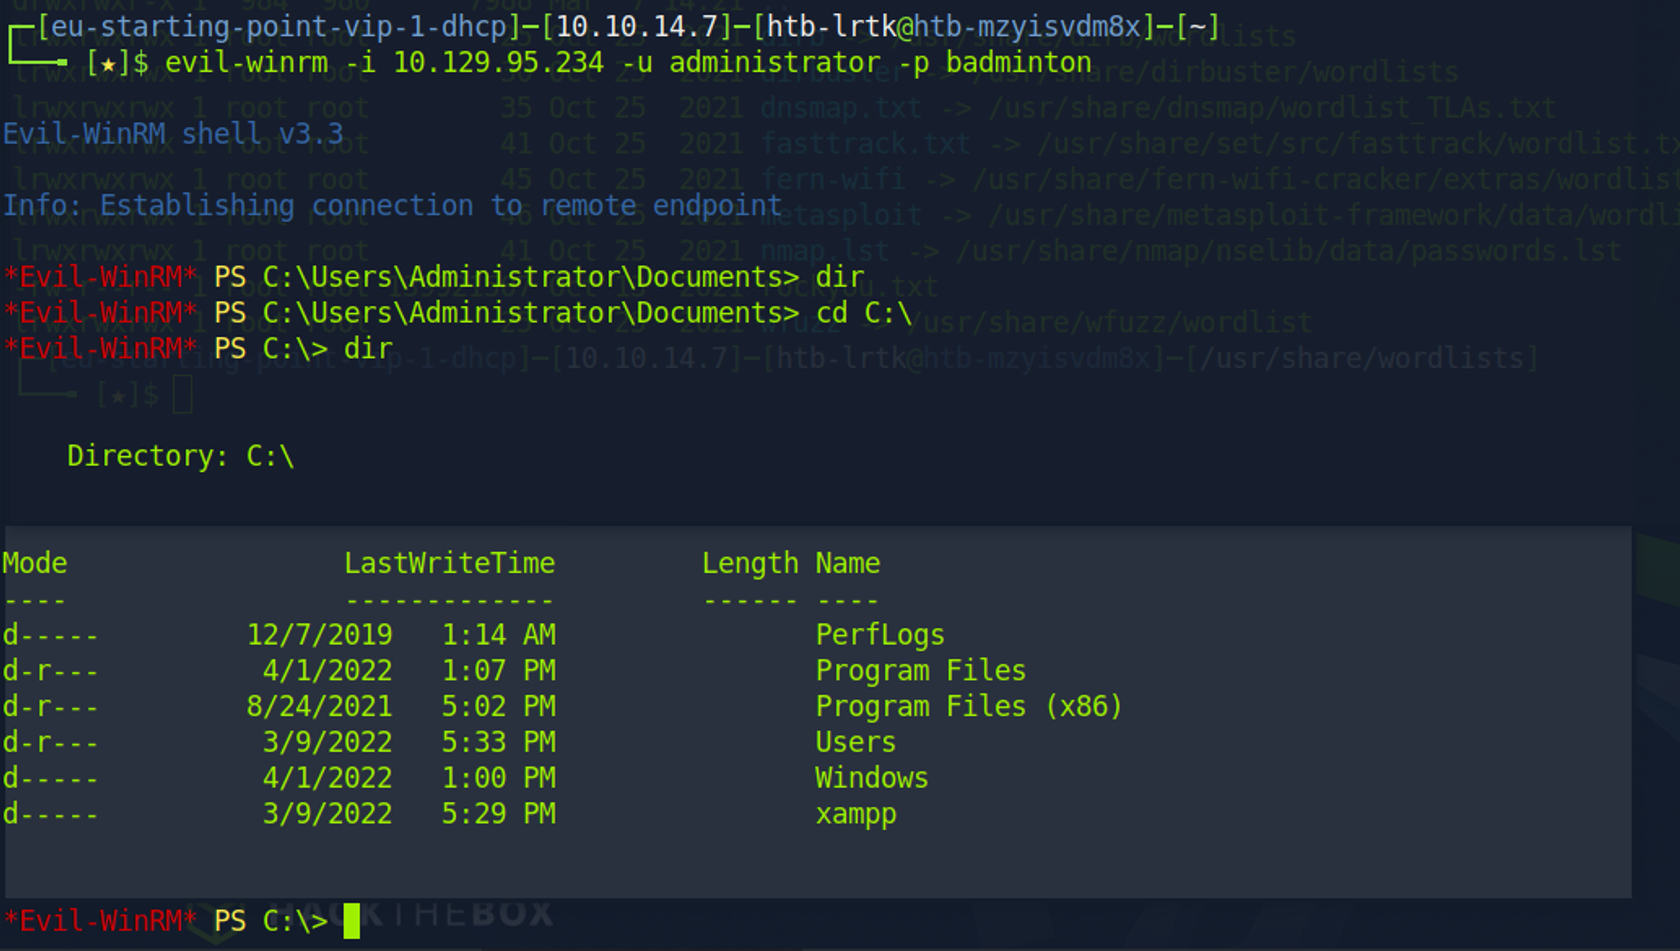
Task: Click the 'Users' directory name
Action: [x=856, y=742]
